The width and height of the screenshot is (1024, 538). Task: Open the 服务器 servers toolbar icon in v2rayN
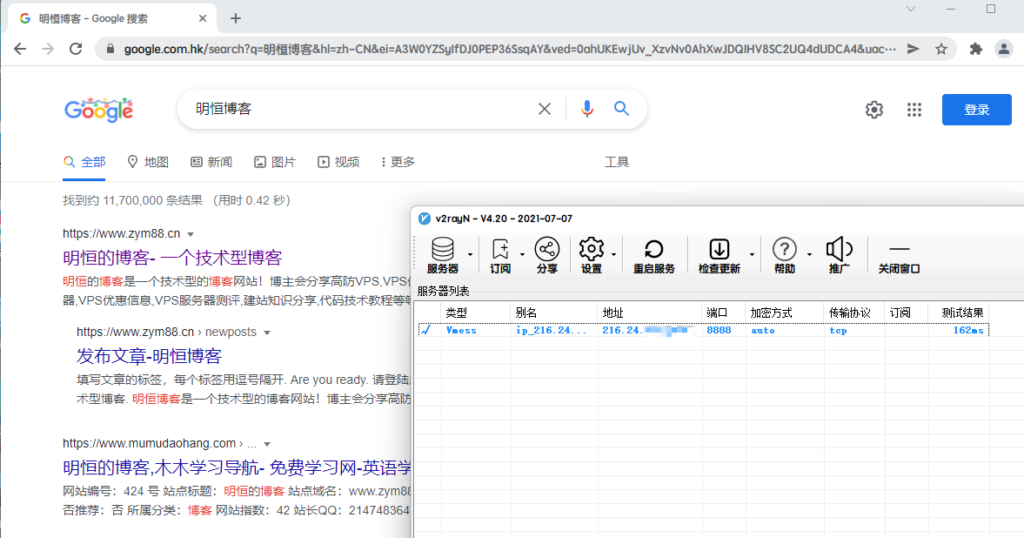click(x=442, y=255)
